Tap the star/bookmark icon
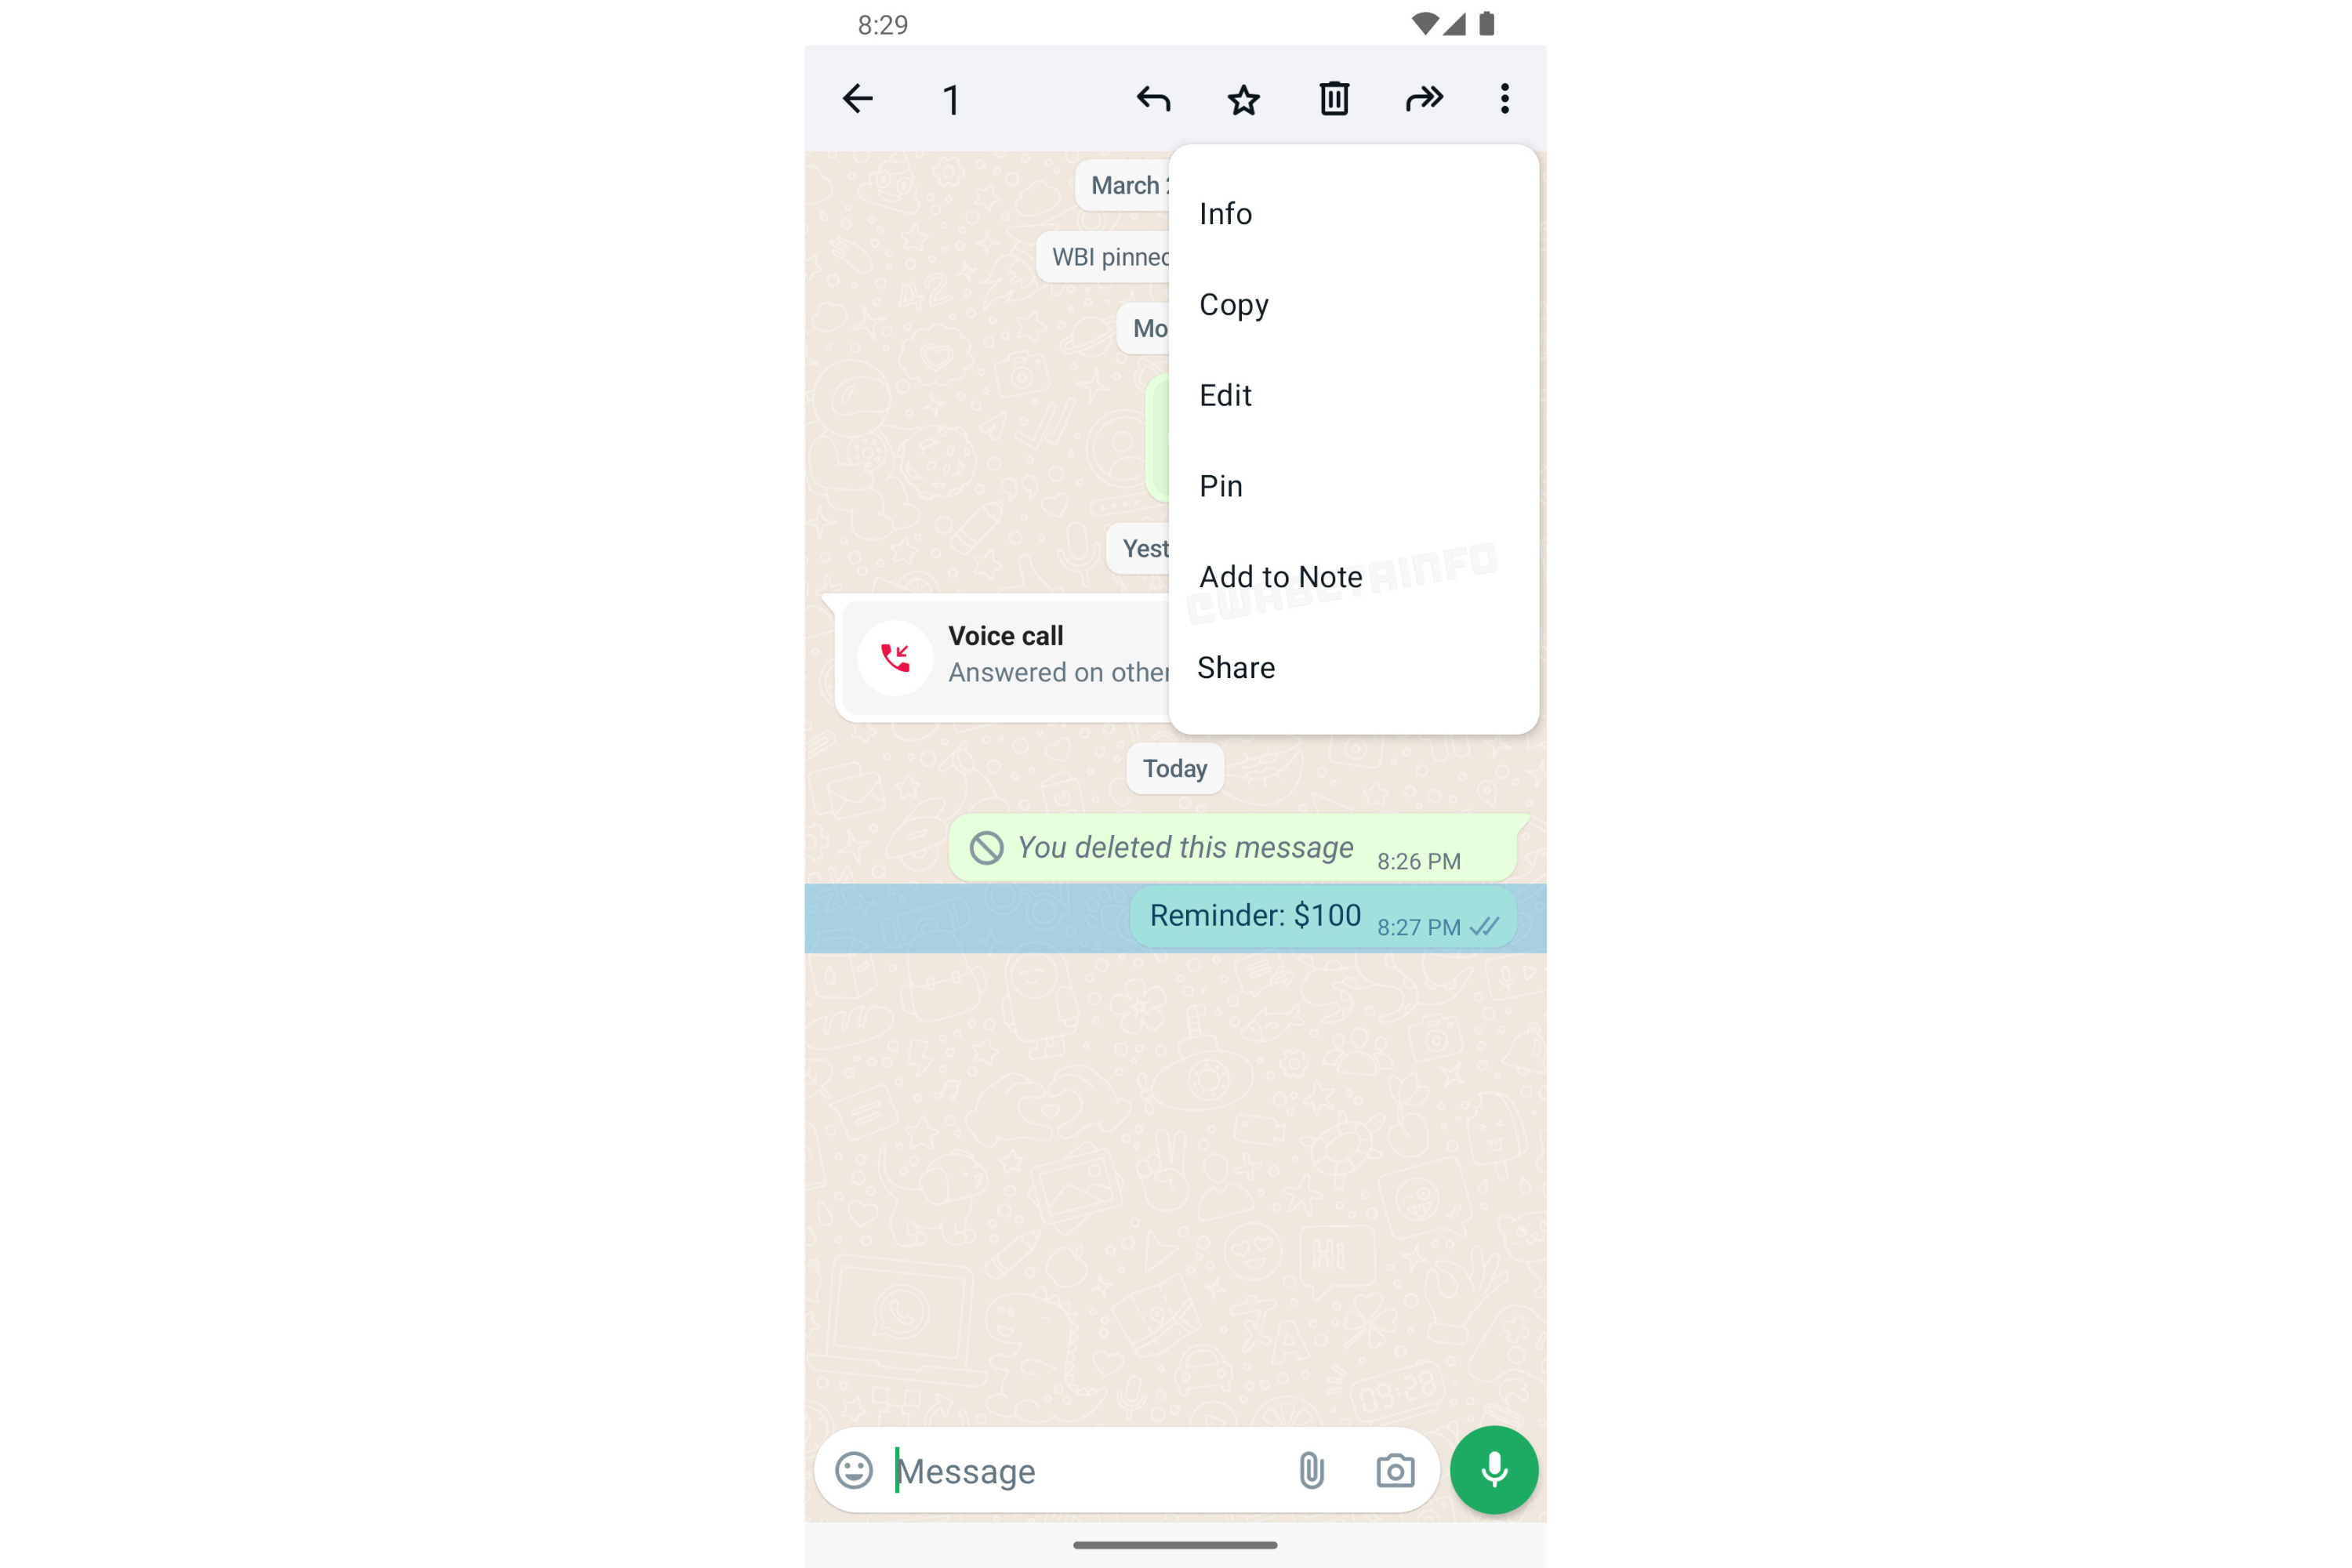This screenshot has height=1568, width=2352. tap(1244, 100)
